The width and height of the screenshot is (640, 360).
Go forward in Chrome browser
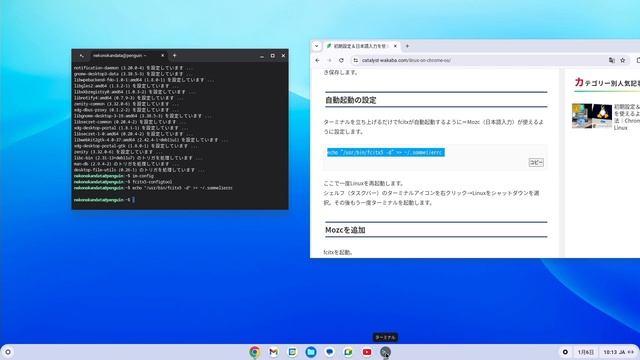tap(329, 60)
